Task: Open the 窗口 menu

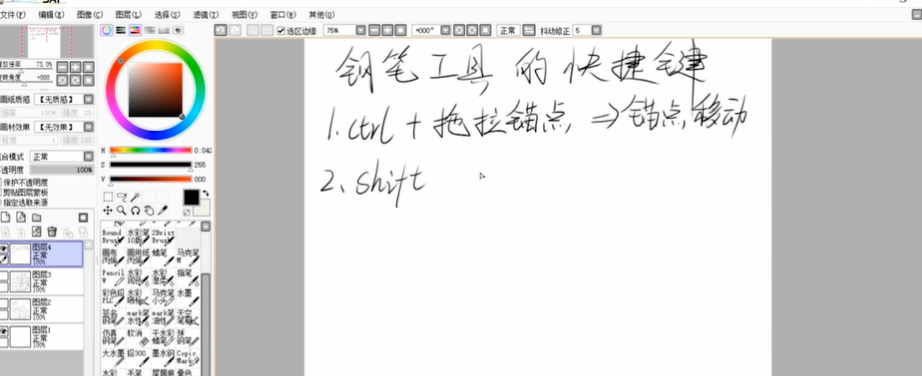Action: [283, 15]
